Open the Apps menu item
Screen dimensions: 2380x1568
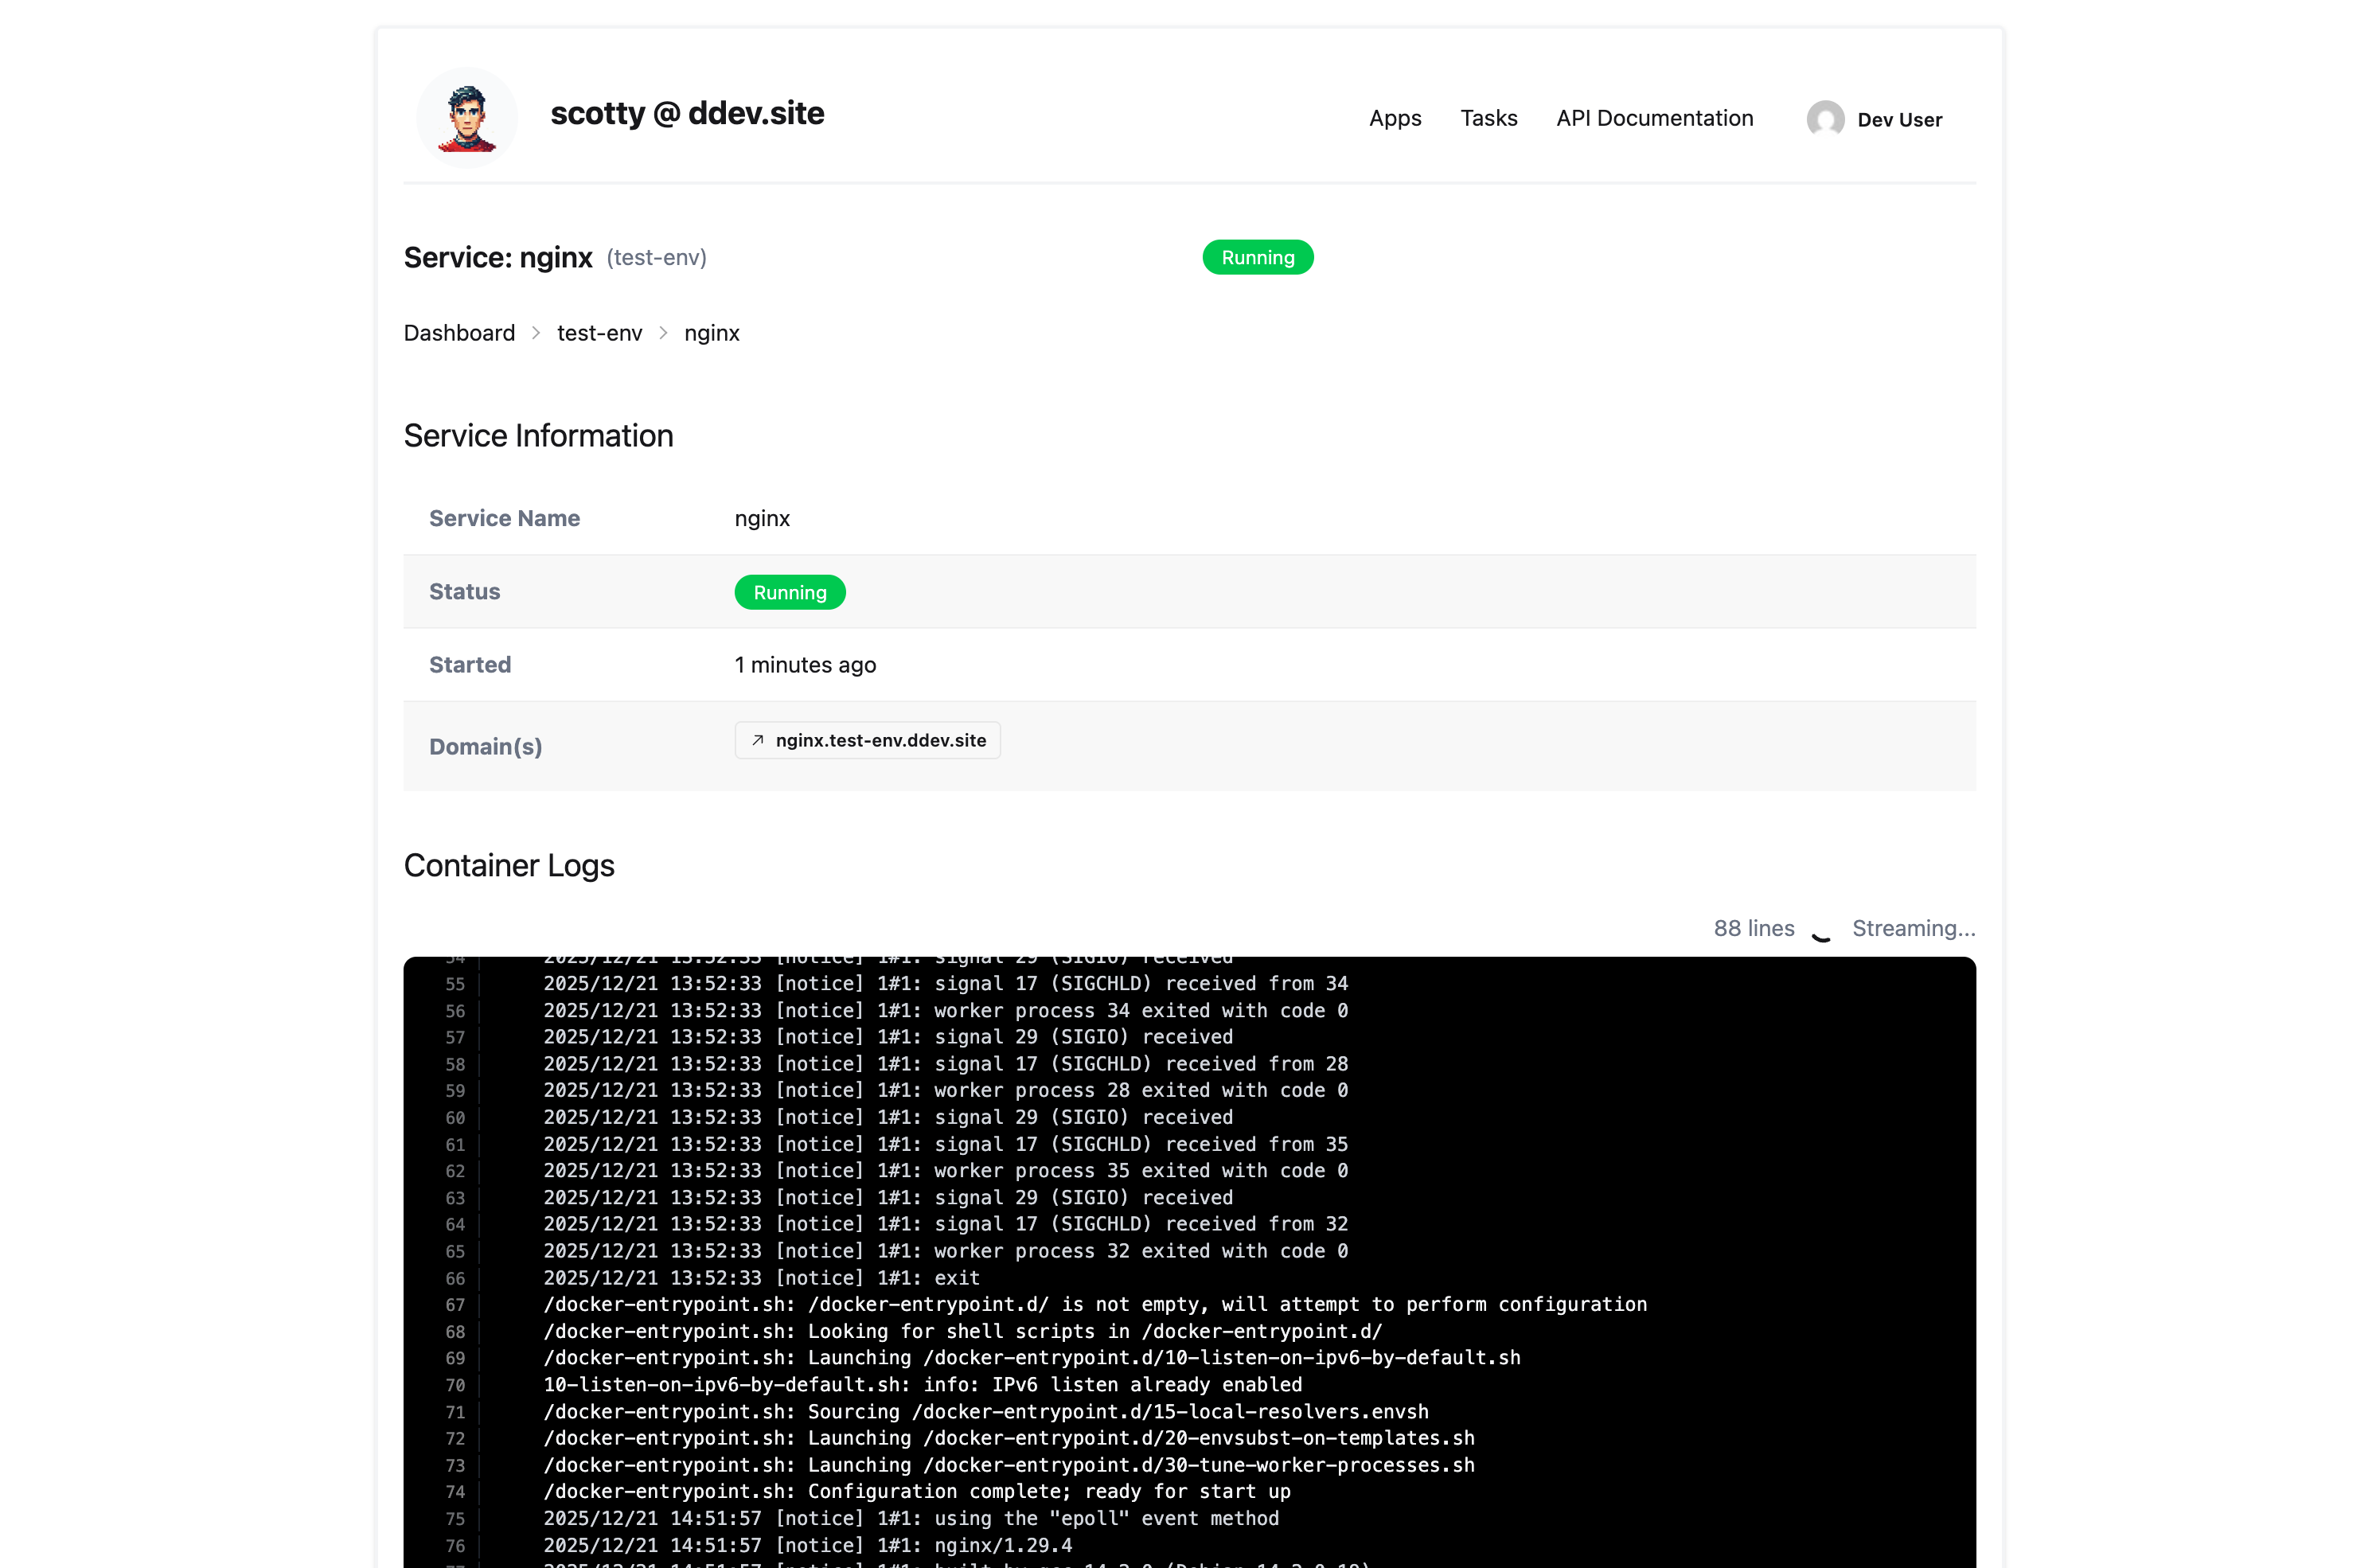[x=1395, y=118]
